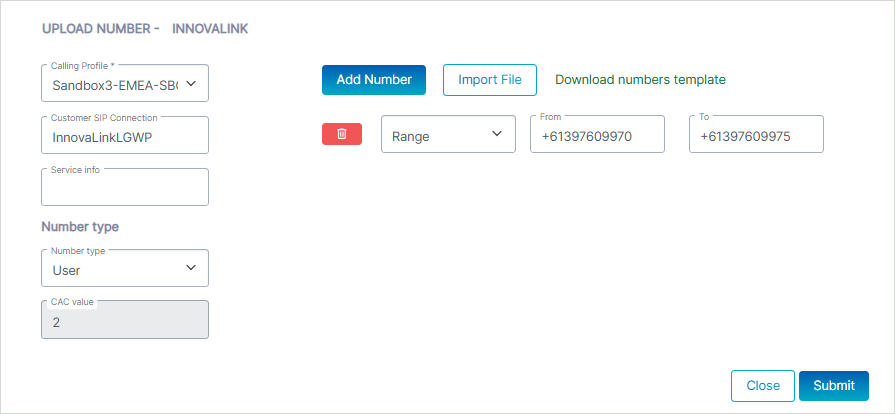Click the Import File button
The image size is (895, 414).
pos(490,80)
